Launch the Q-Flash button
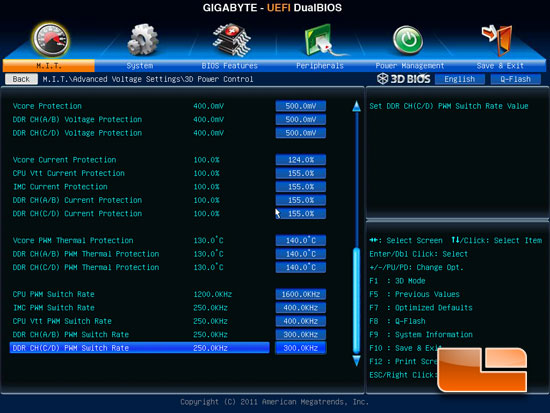The height and width of the screenshot is (413, 550). [x=515, y=79]
